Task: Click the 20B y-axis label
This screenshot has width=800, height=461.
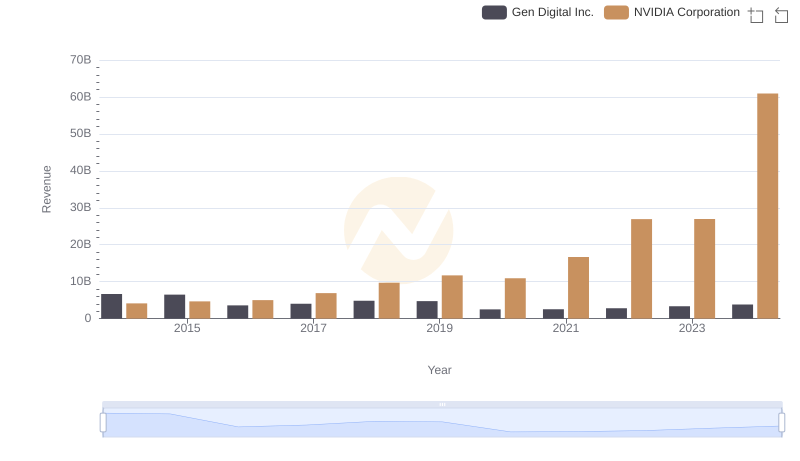Action: (81, 244)
